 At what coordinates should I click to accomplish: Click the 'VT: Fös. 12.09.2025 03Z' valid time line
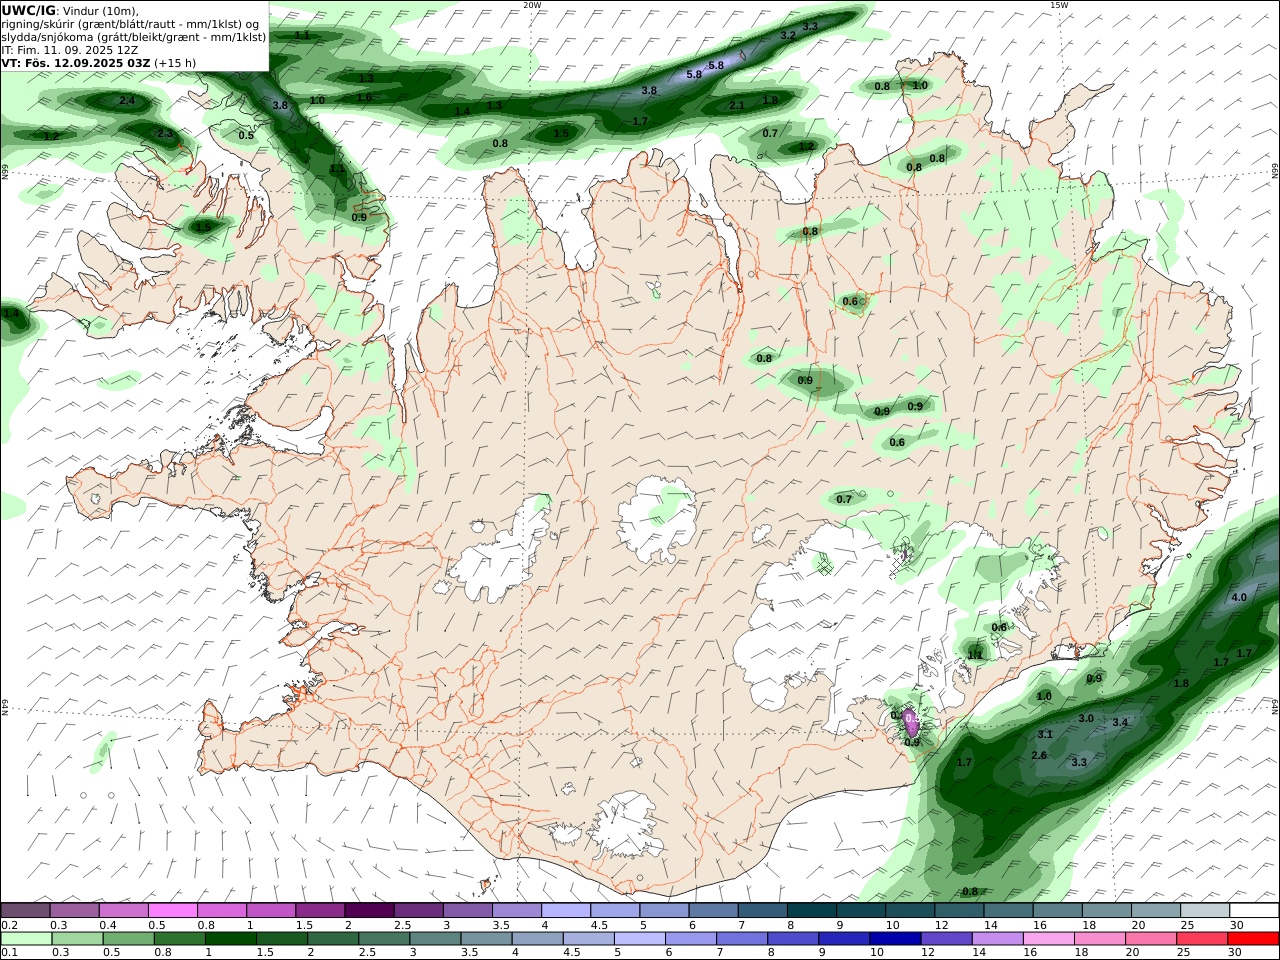tap(98, 62)
